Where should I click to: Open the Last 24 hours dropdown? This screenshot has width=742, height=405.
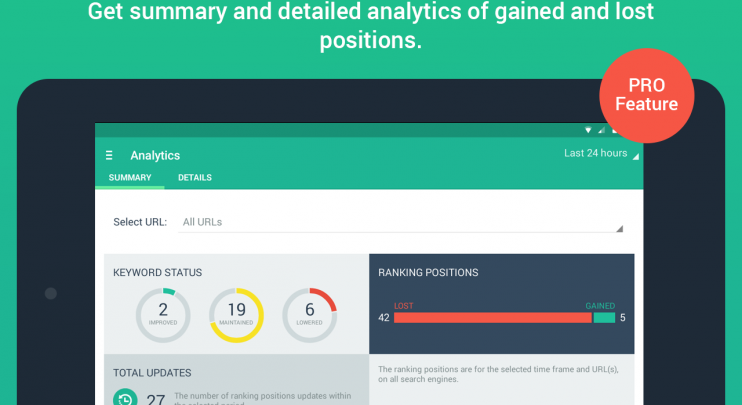601,153
